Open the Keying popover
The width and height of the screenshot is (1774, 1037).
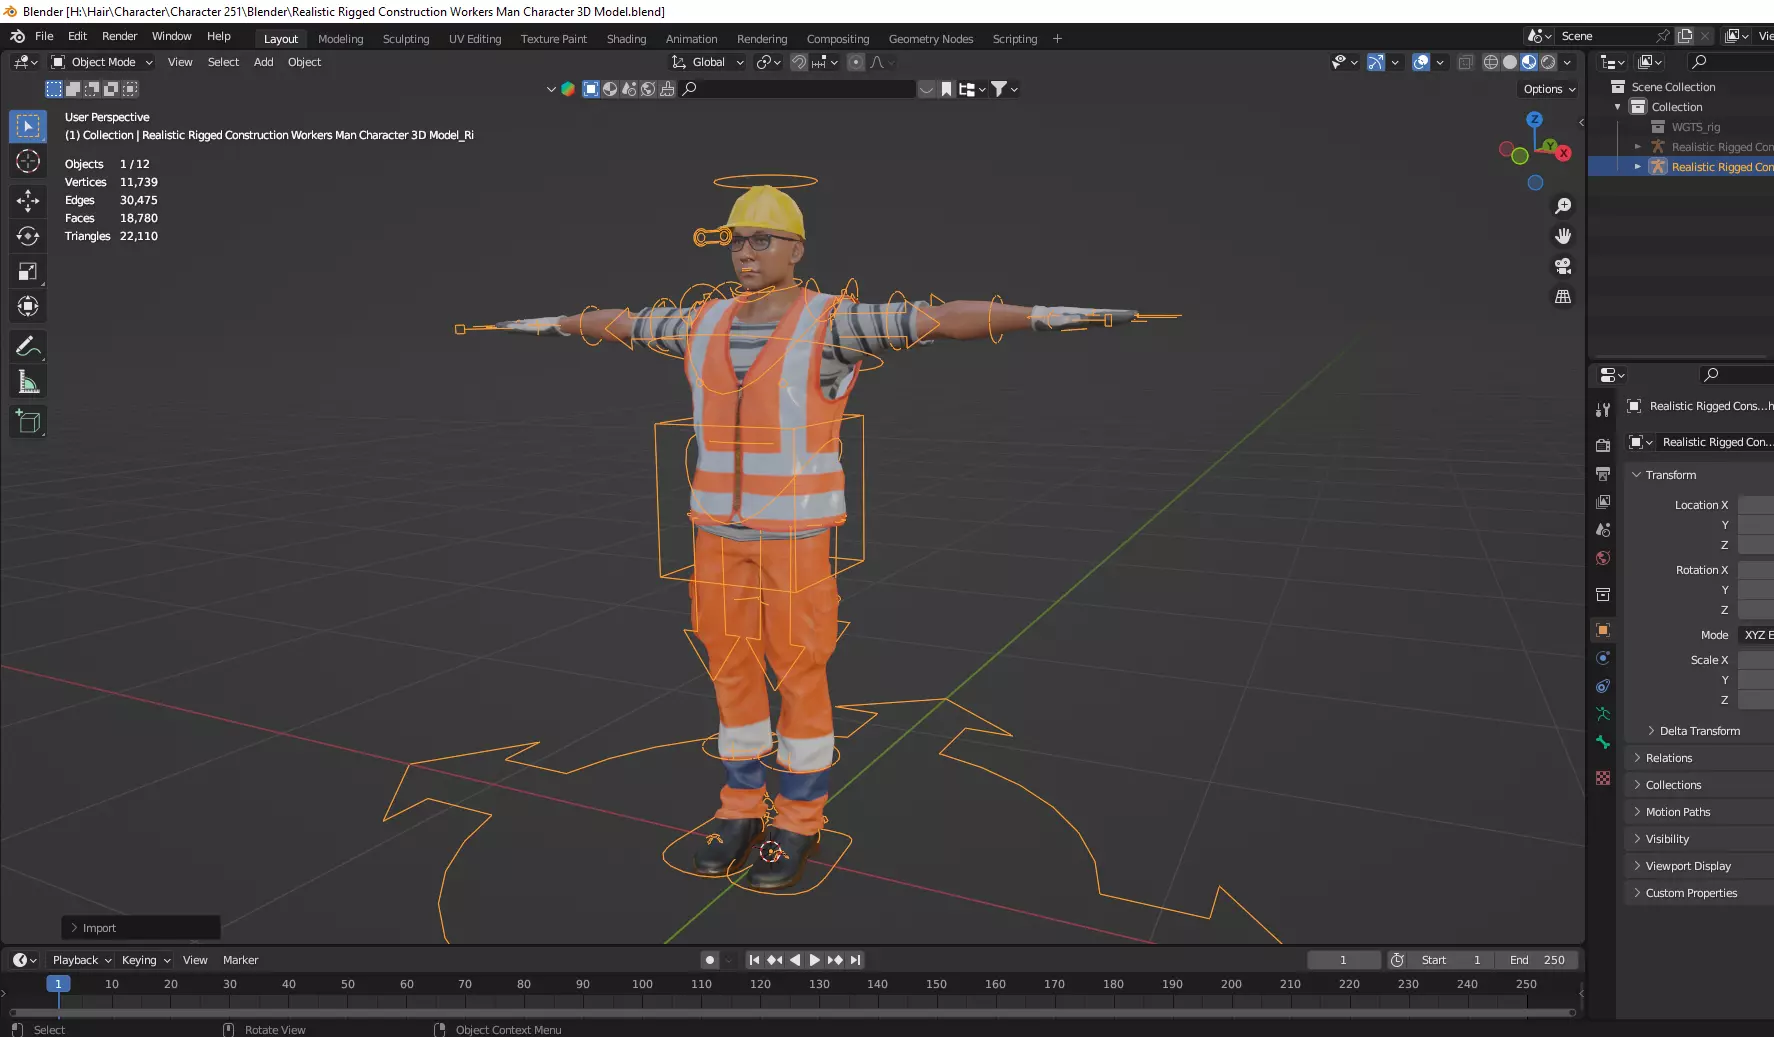click(145, 960)
